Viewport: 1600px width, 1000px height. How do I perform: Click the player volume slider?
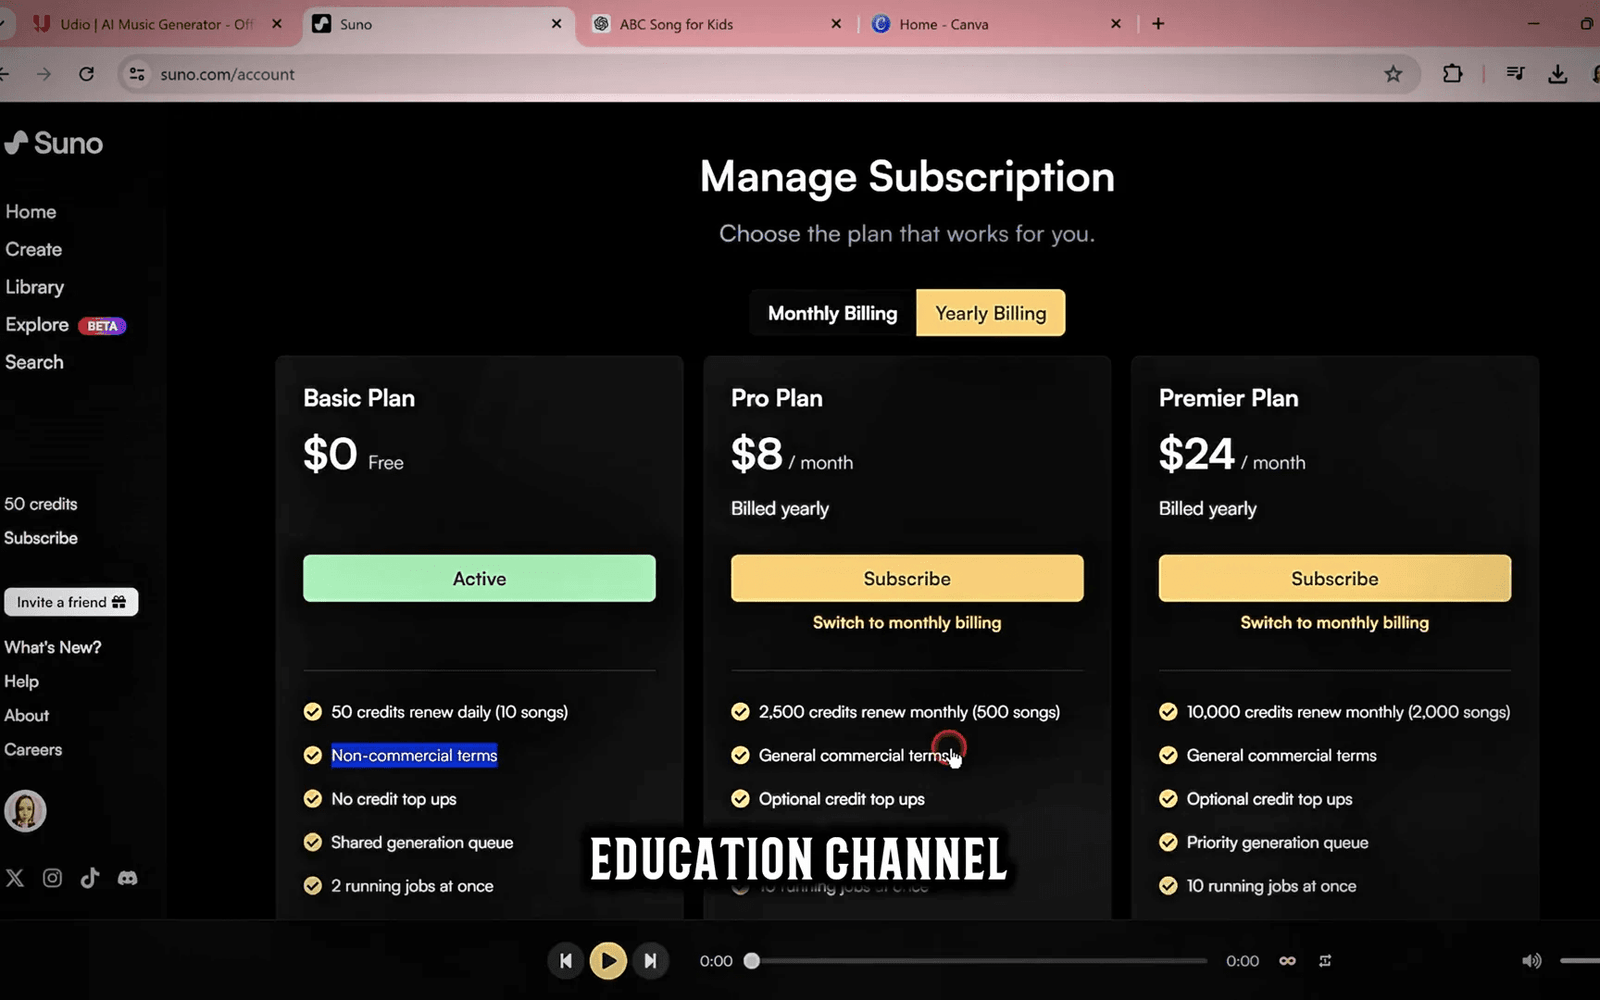[1580, 961]
